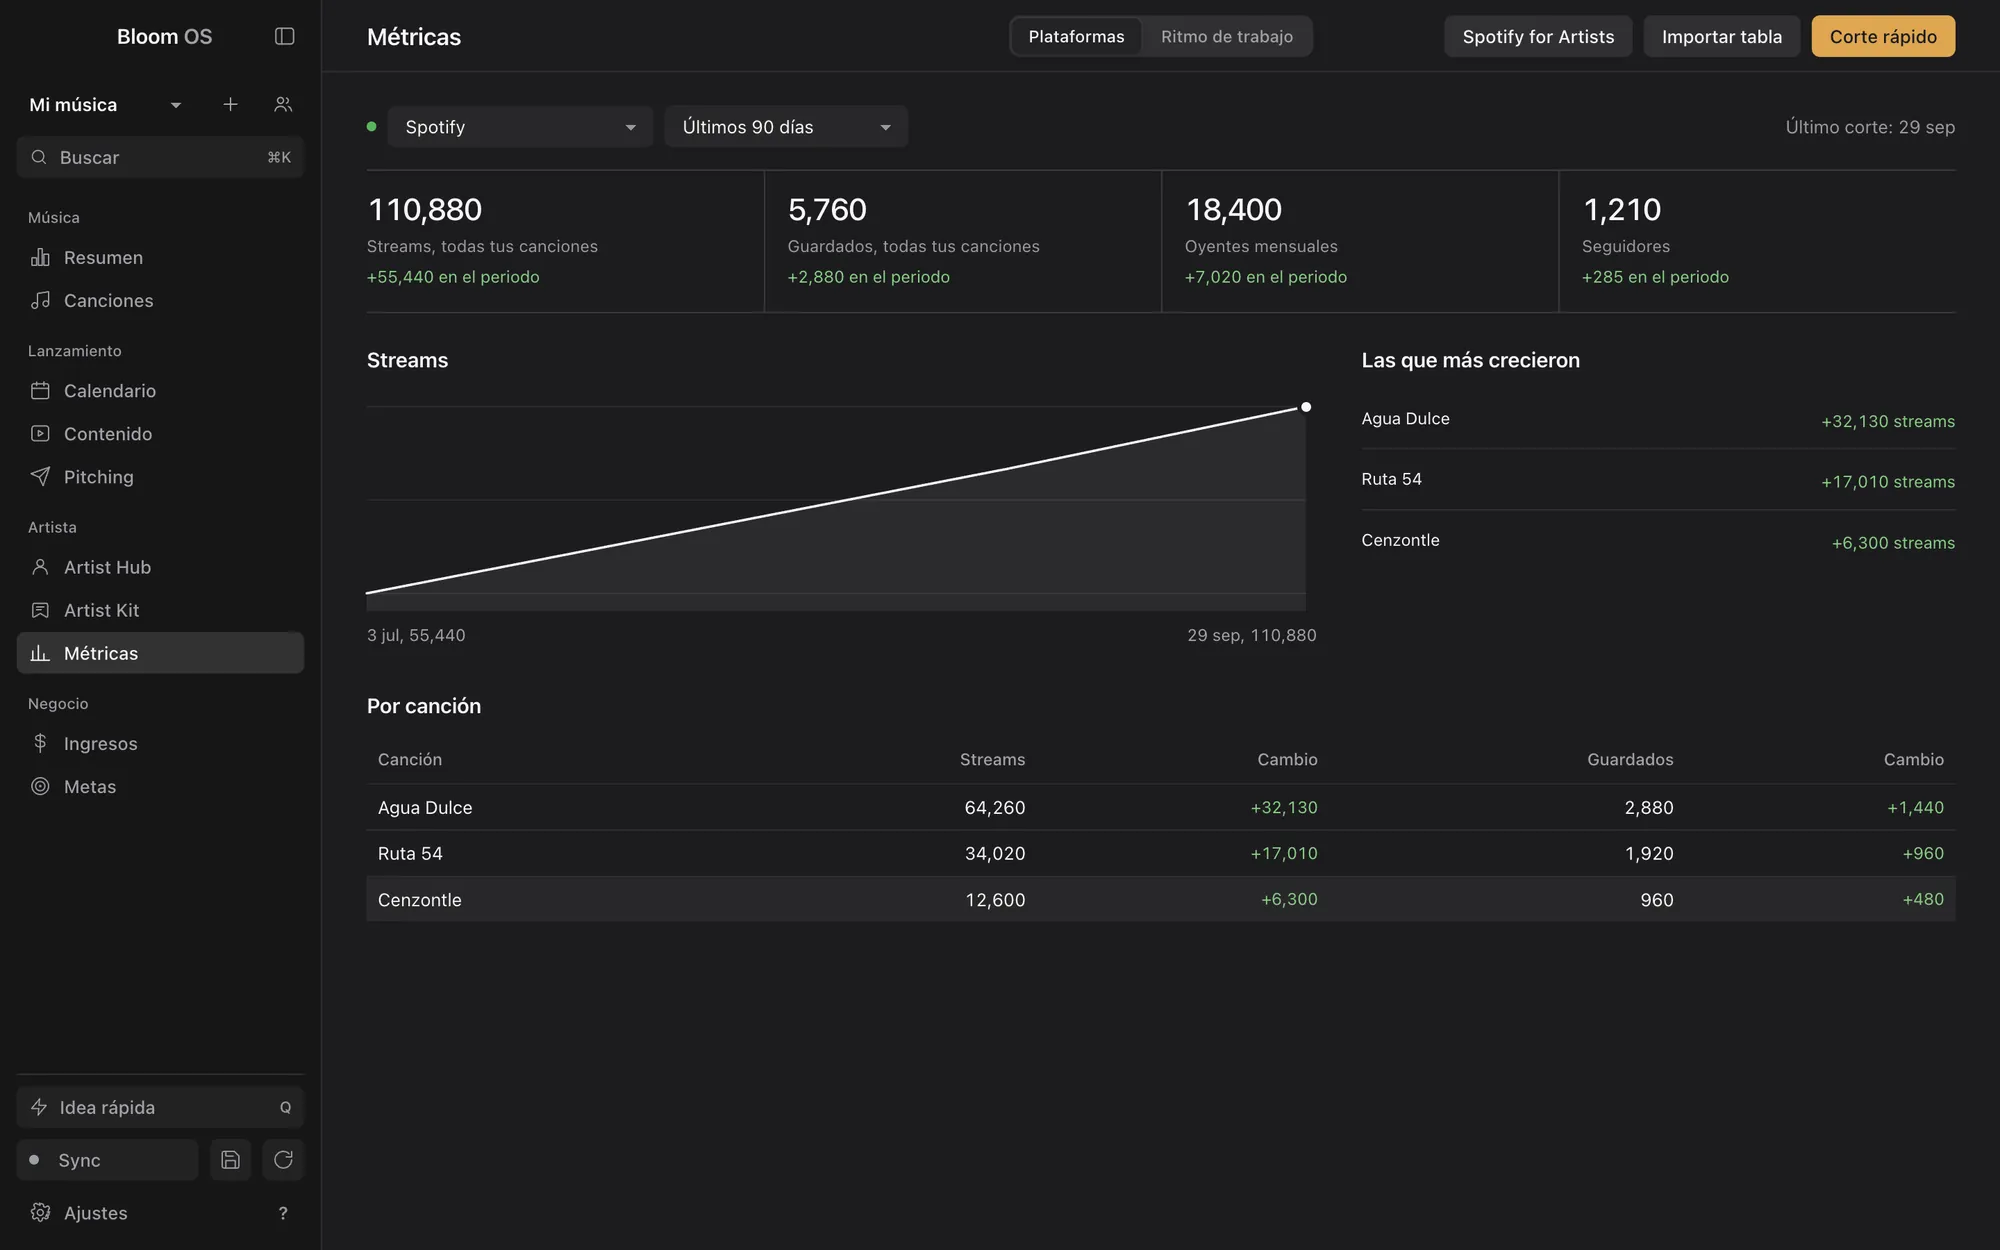
Task: Open Artist Kit via the note icon
Action: pyautogui.click(x=40, y=610)
